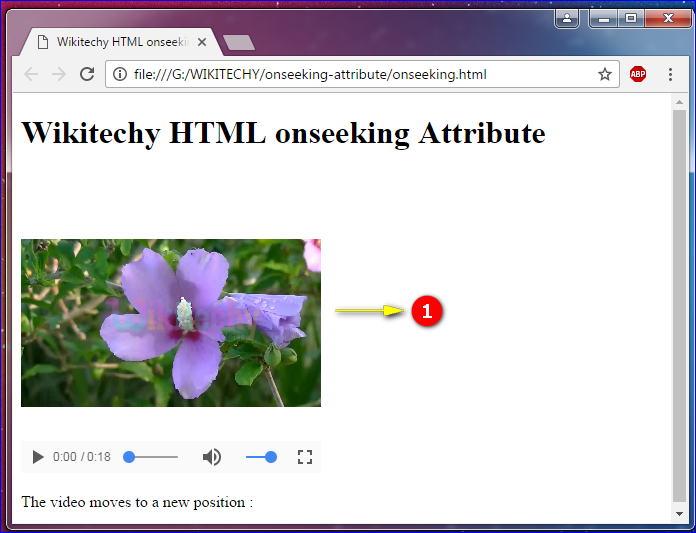
Task: Bookmark this page with the star icon
Action: pos(605,74)
